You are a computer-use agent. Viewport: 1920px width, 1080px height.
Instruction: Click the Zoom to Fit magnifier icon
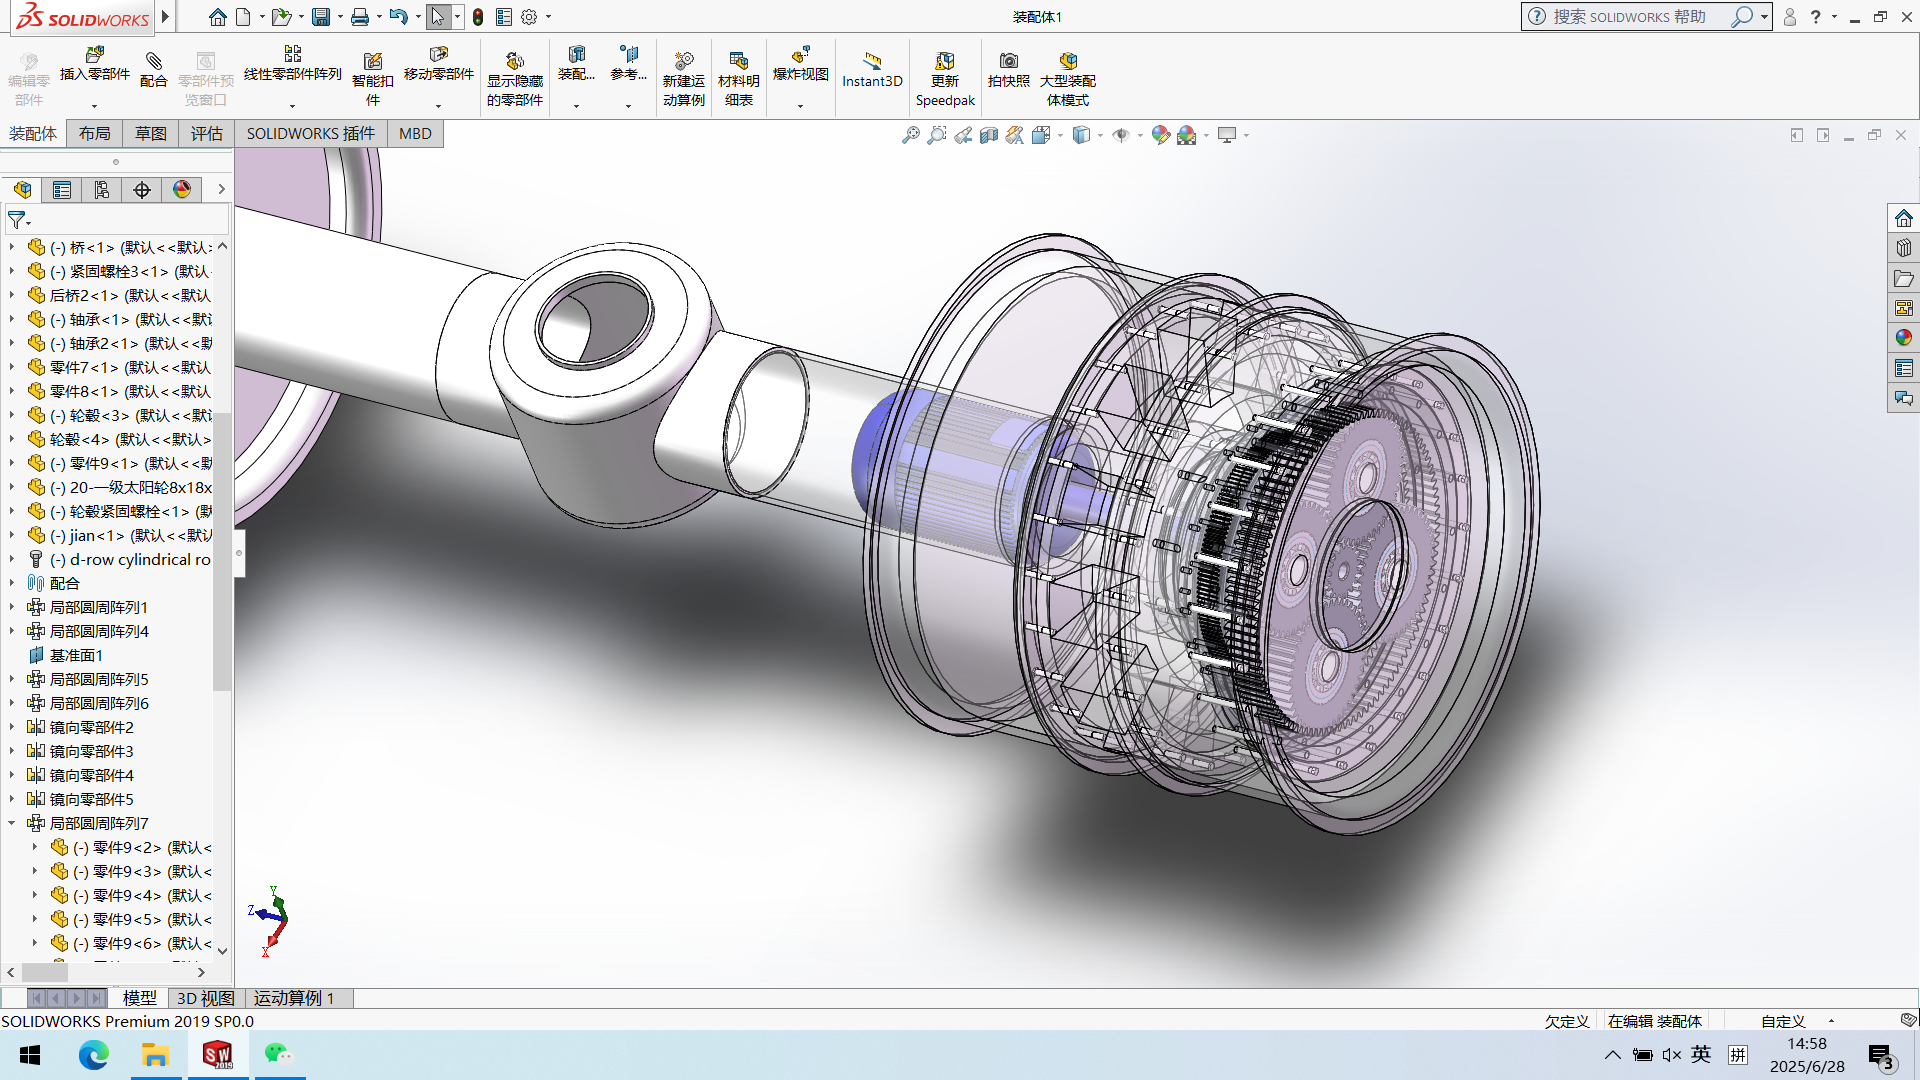tap(910, 135)
